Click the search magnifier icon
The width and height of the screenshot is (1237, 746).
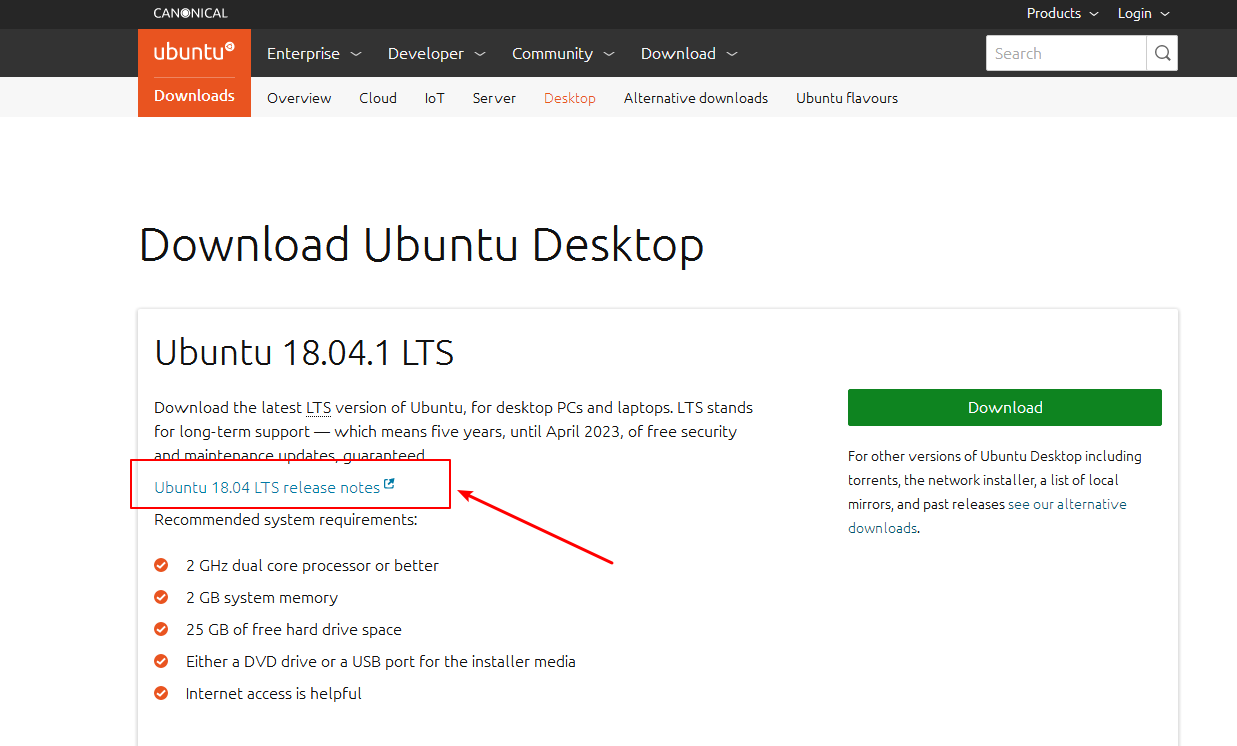1161,52
